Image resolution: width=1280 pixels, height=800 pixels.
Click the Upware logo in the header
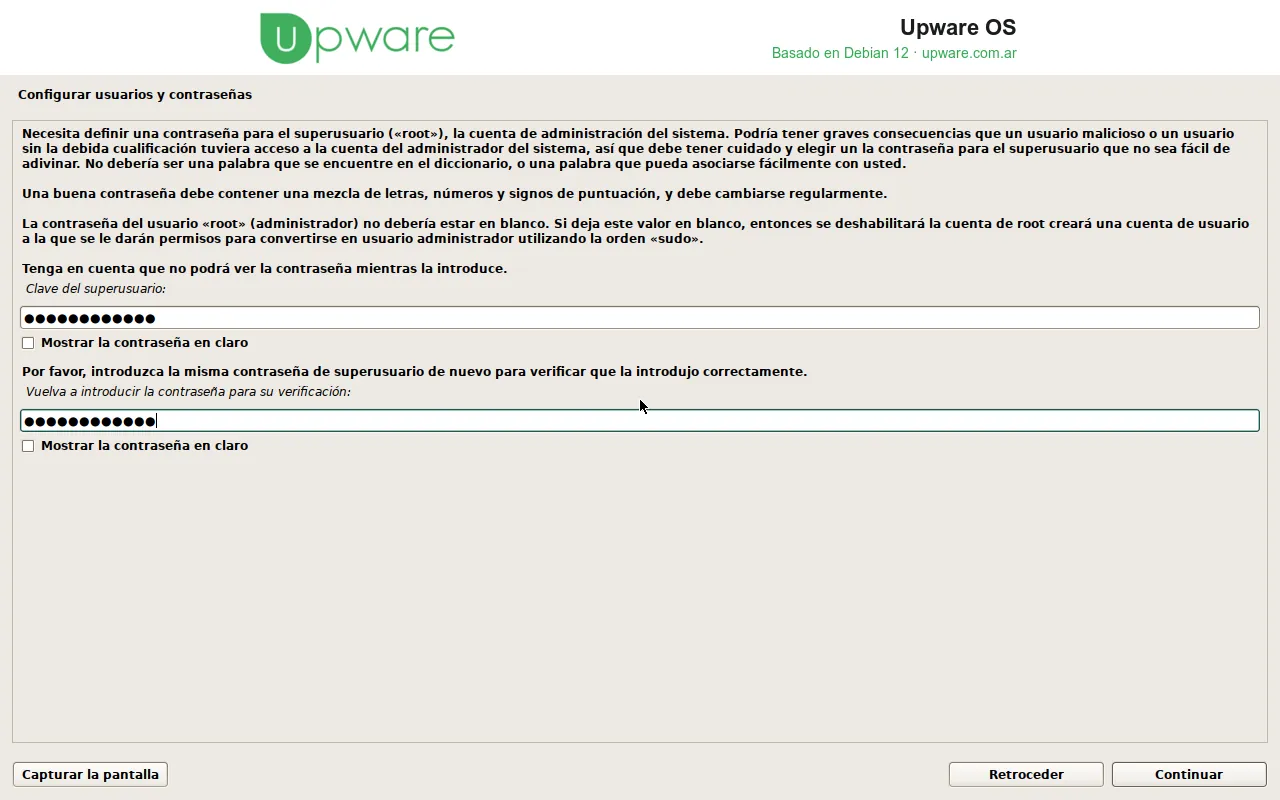tap(357, 38)
